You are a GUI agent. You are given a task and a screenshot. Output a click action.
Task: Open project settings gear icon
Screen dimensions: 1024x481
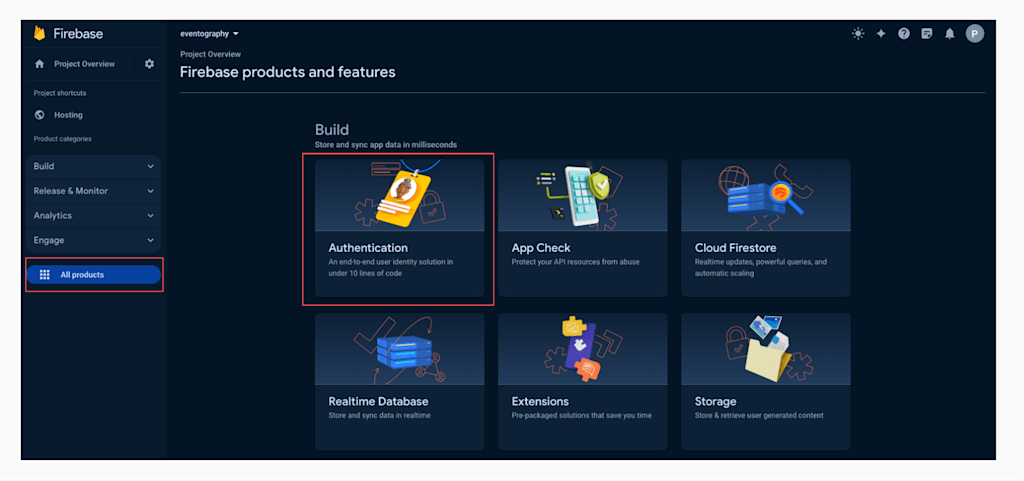(150, 64)
